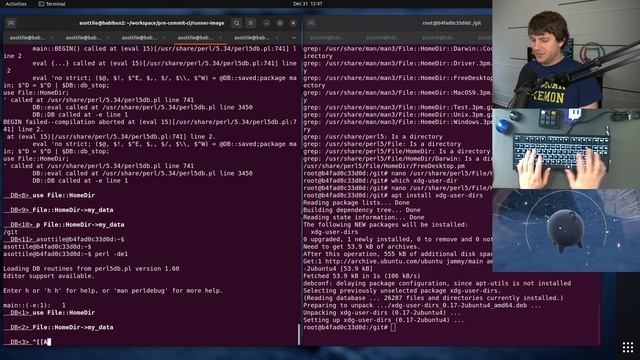Click the /usr/share/perl5/File/HomeDir/FreeDesktop.pm path line
Viewport: 640px width, 360px height.
point(384,166)
